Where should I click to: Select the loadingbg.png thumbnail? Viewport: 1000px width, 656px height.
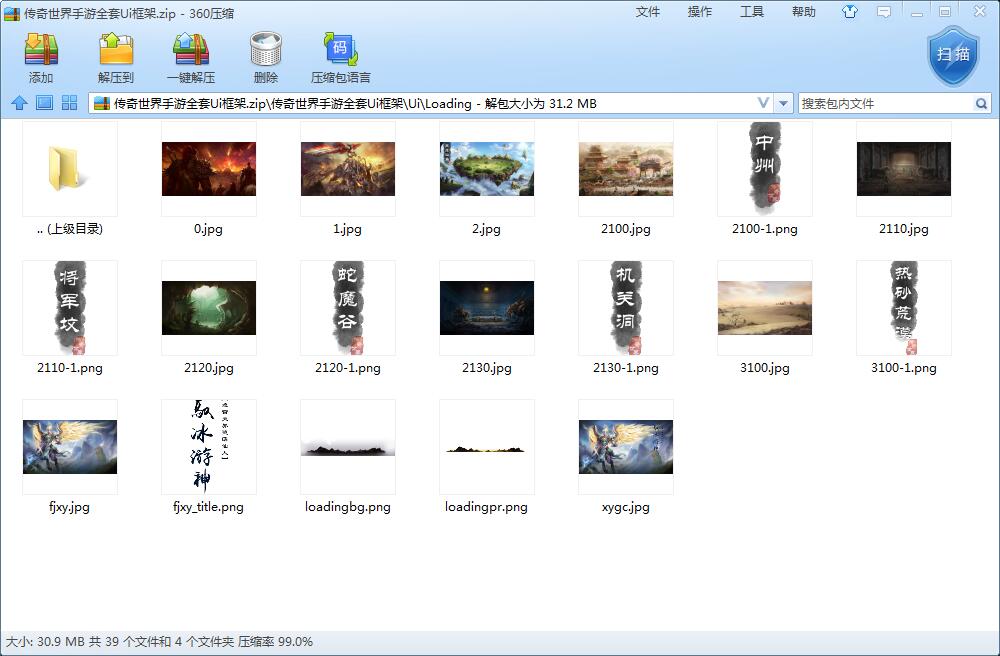348,448
